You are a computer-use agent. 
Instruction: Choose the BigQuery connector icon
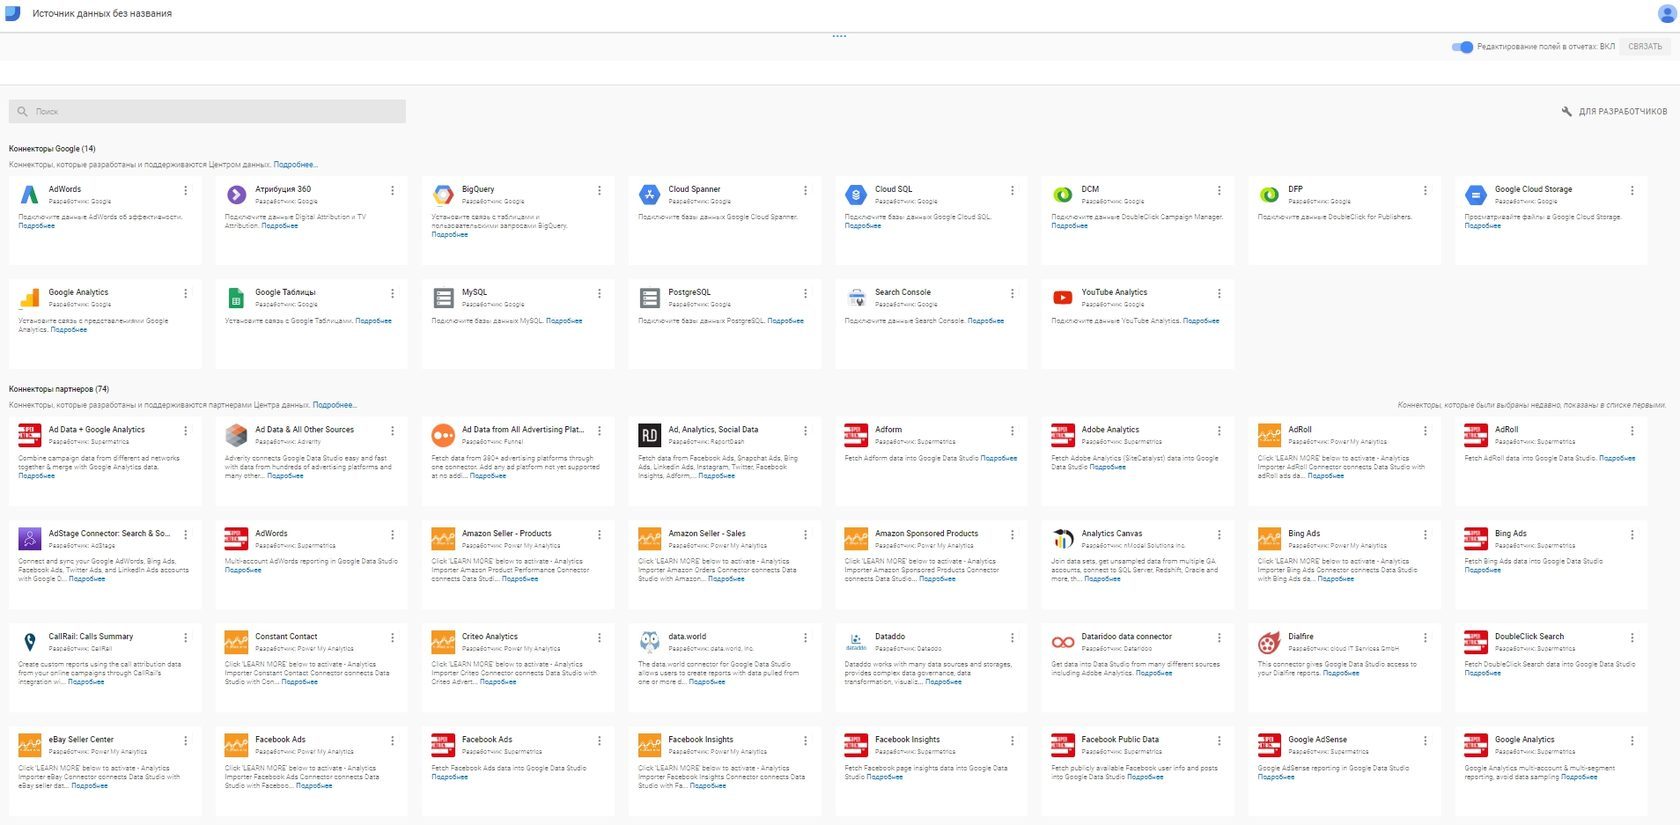pyautogui.click(x=443, y=195)
